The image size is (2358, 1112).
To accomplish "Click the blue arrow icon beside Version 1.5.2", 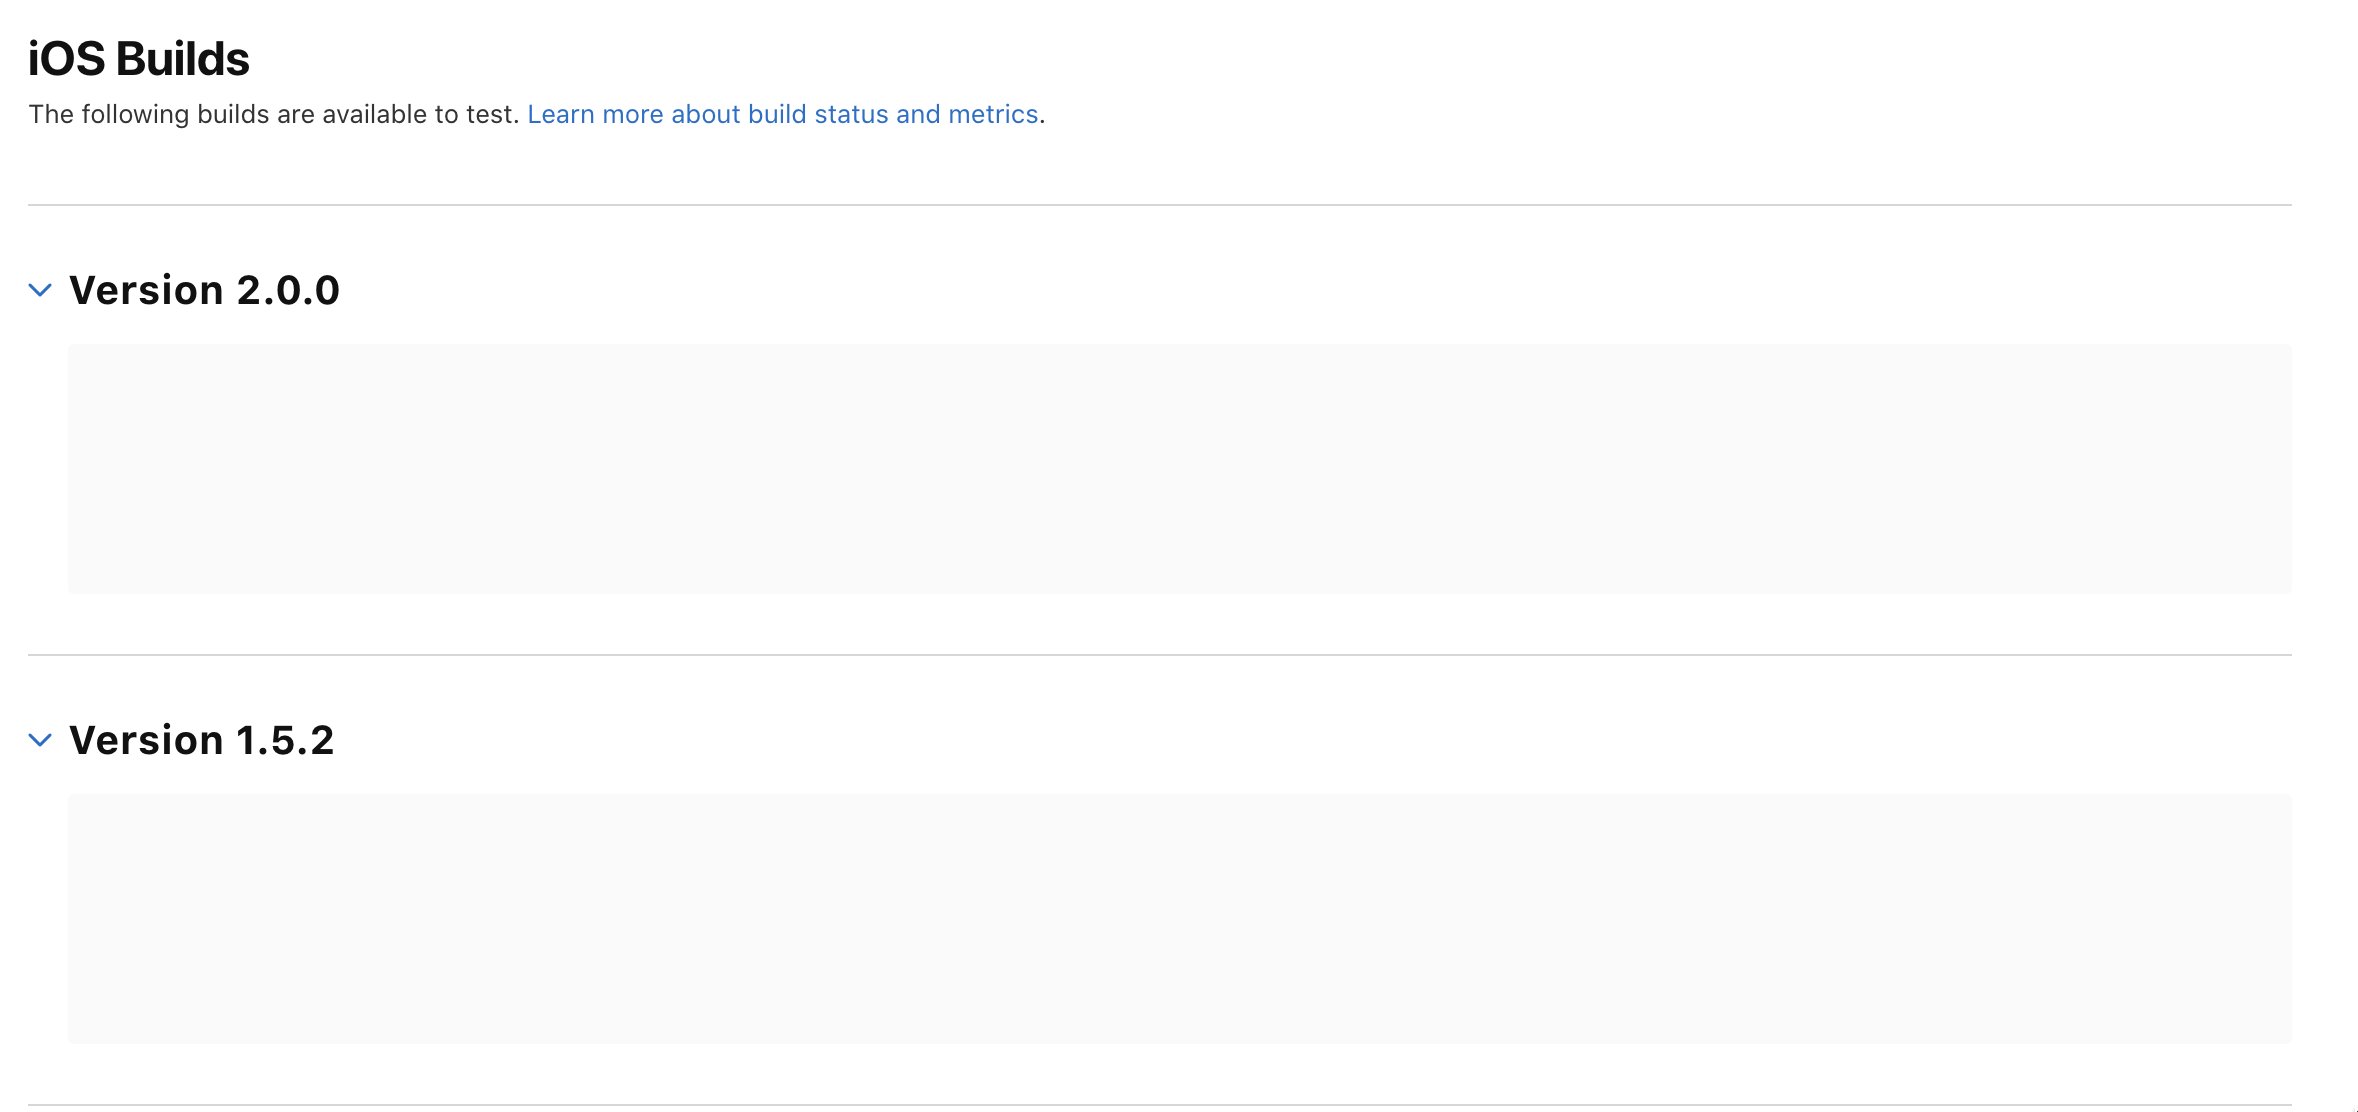I will tap(40, 741).
